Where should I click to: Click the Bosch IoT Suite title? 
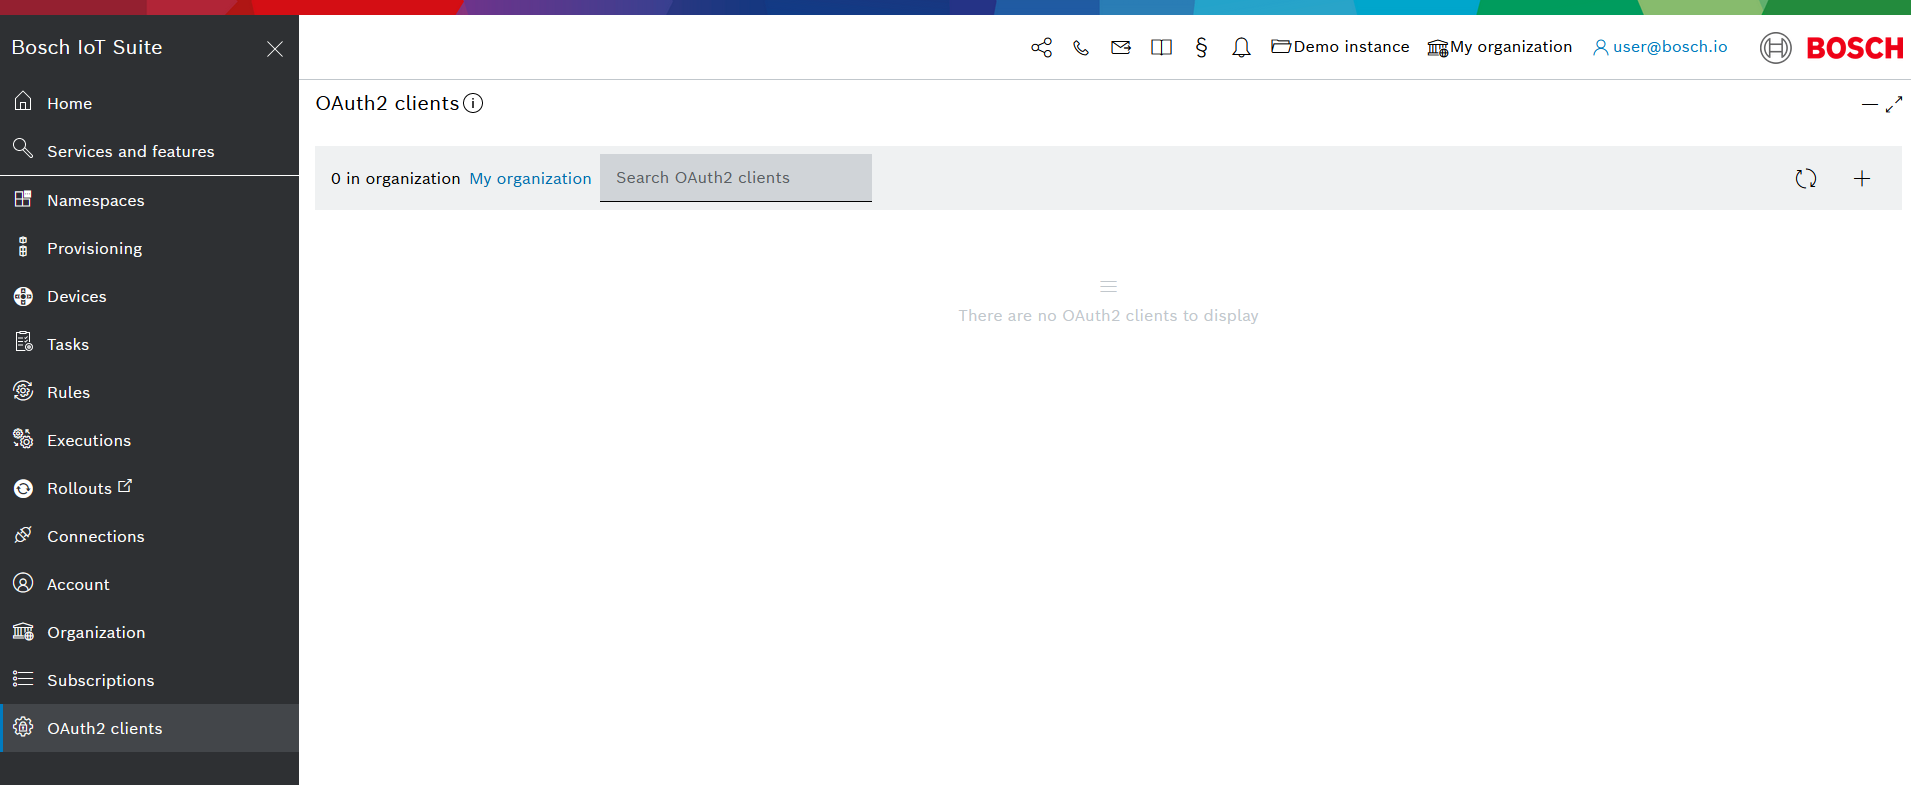point(87,47)
